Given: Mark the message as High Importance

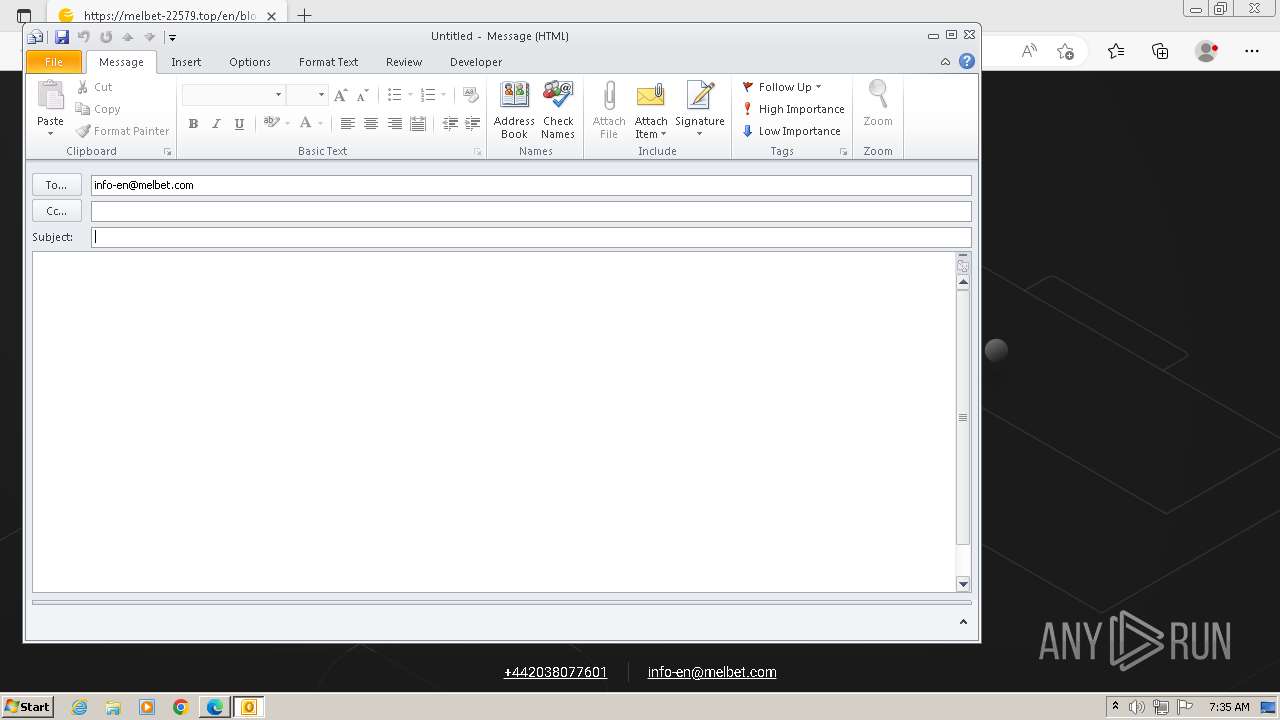Looking at the screenshot, I should coord(793,109).
